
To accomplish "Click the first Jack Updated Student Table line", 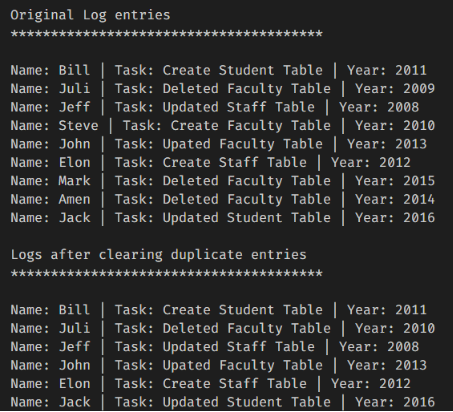I will point(223,218).
